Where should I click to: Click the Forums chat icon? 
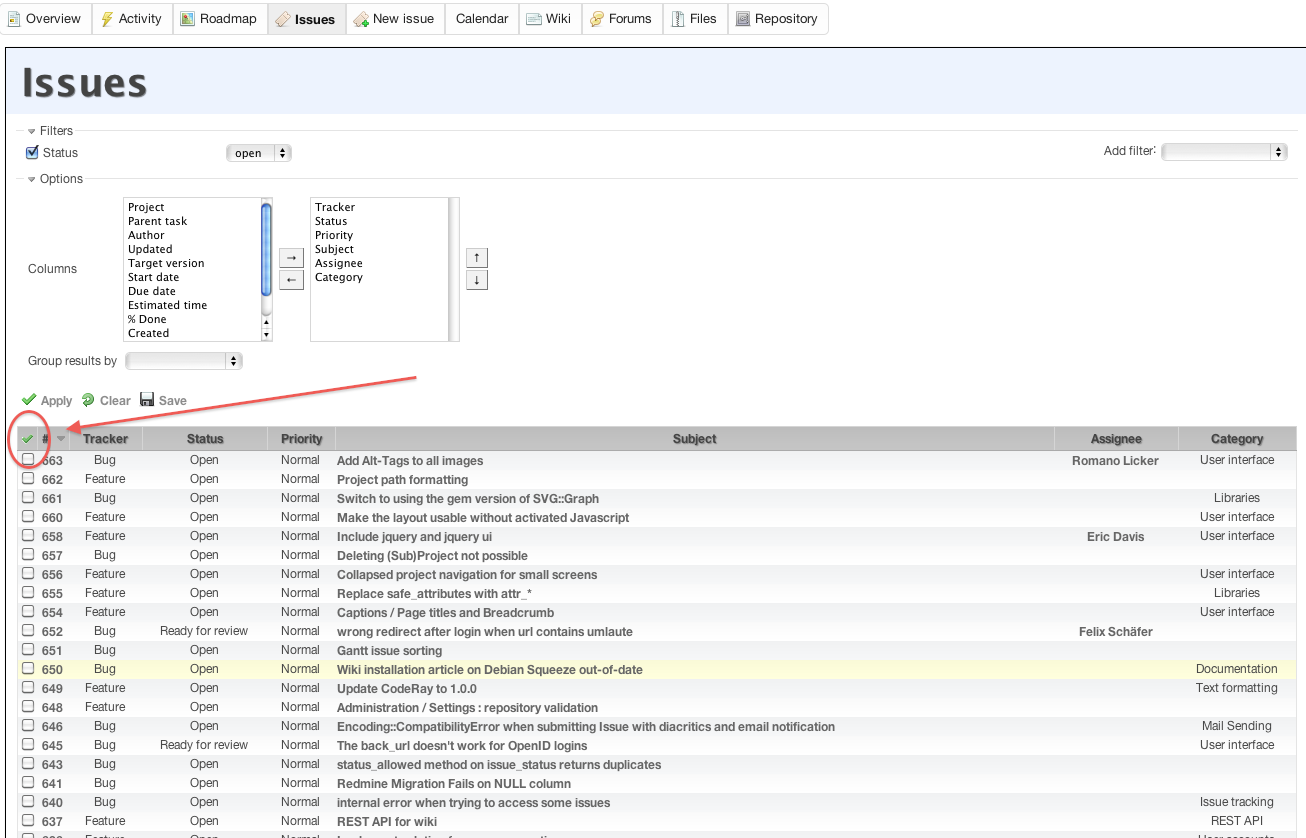(597, 19)
